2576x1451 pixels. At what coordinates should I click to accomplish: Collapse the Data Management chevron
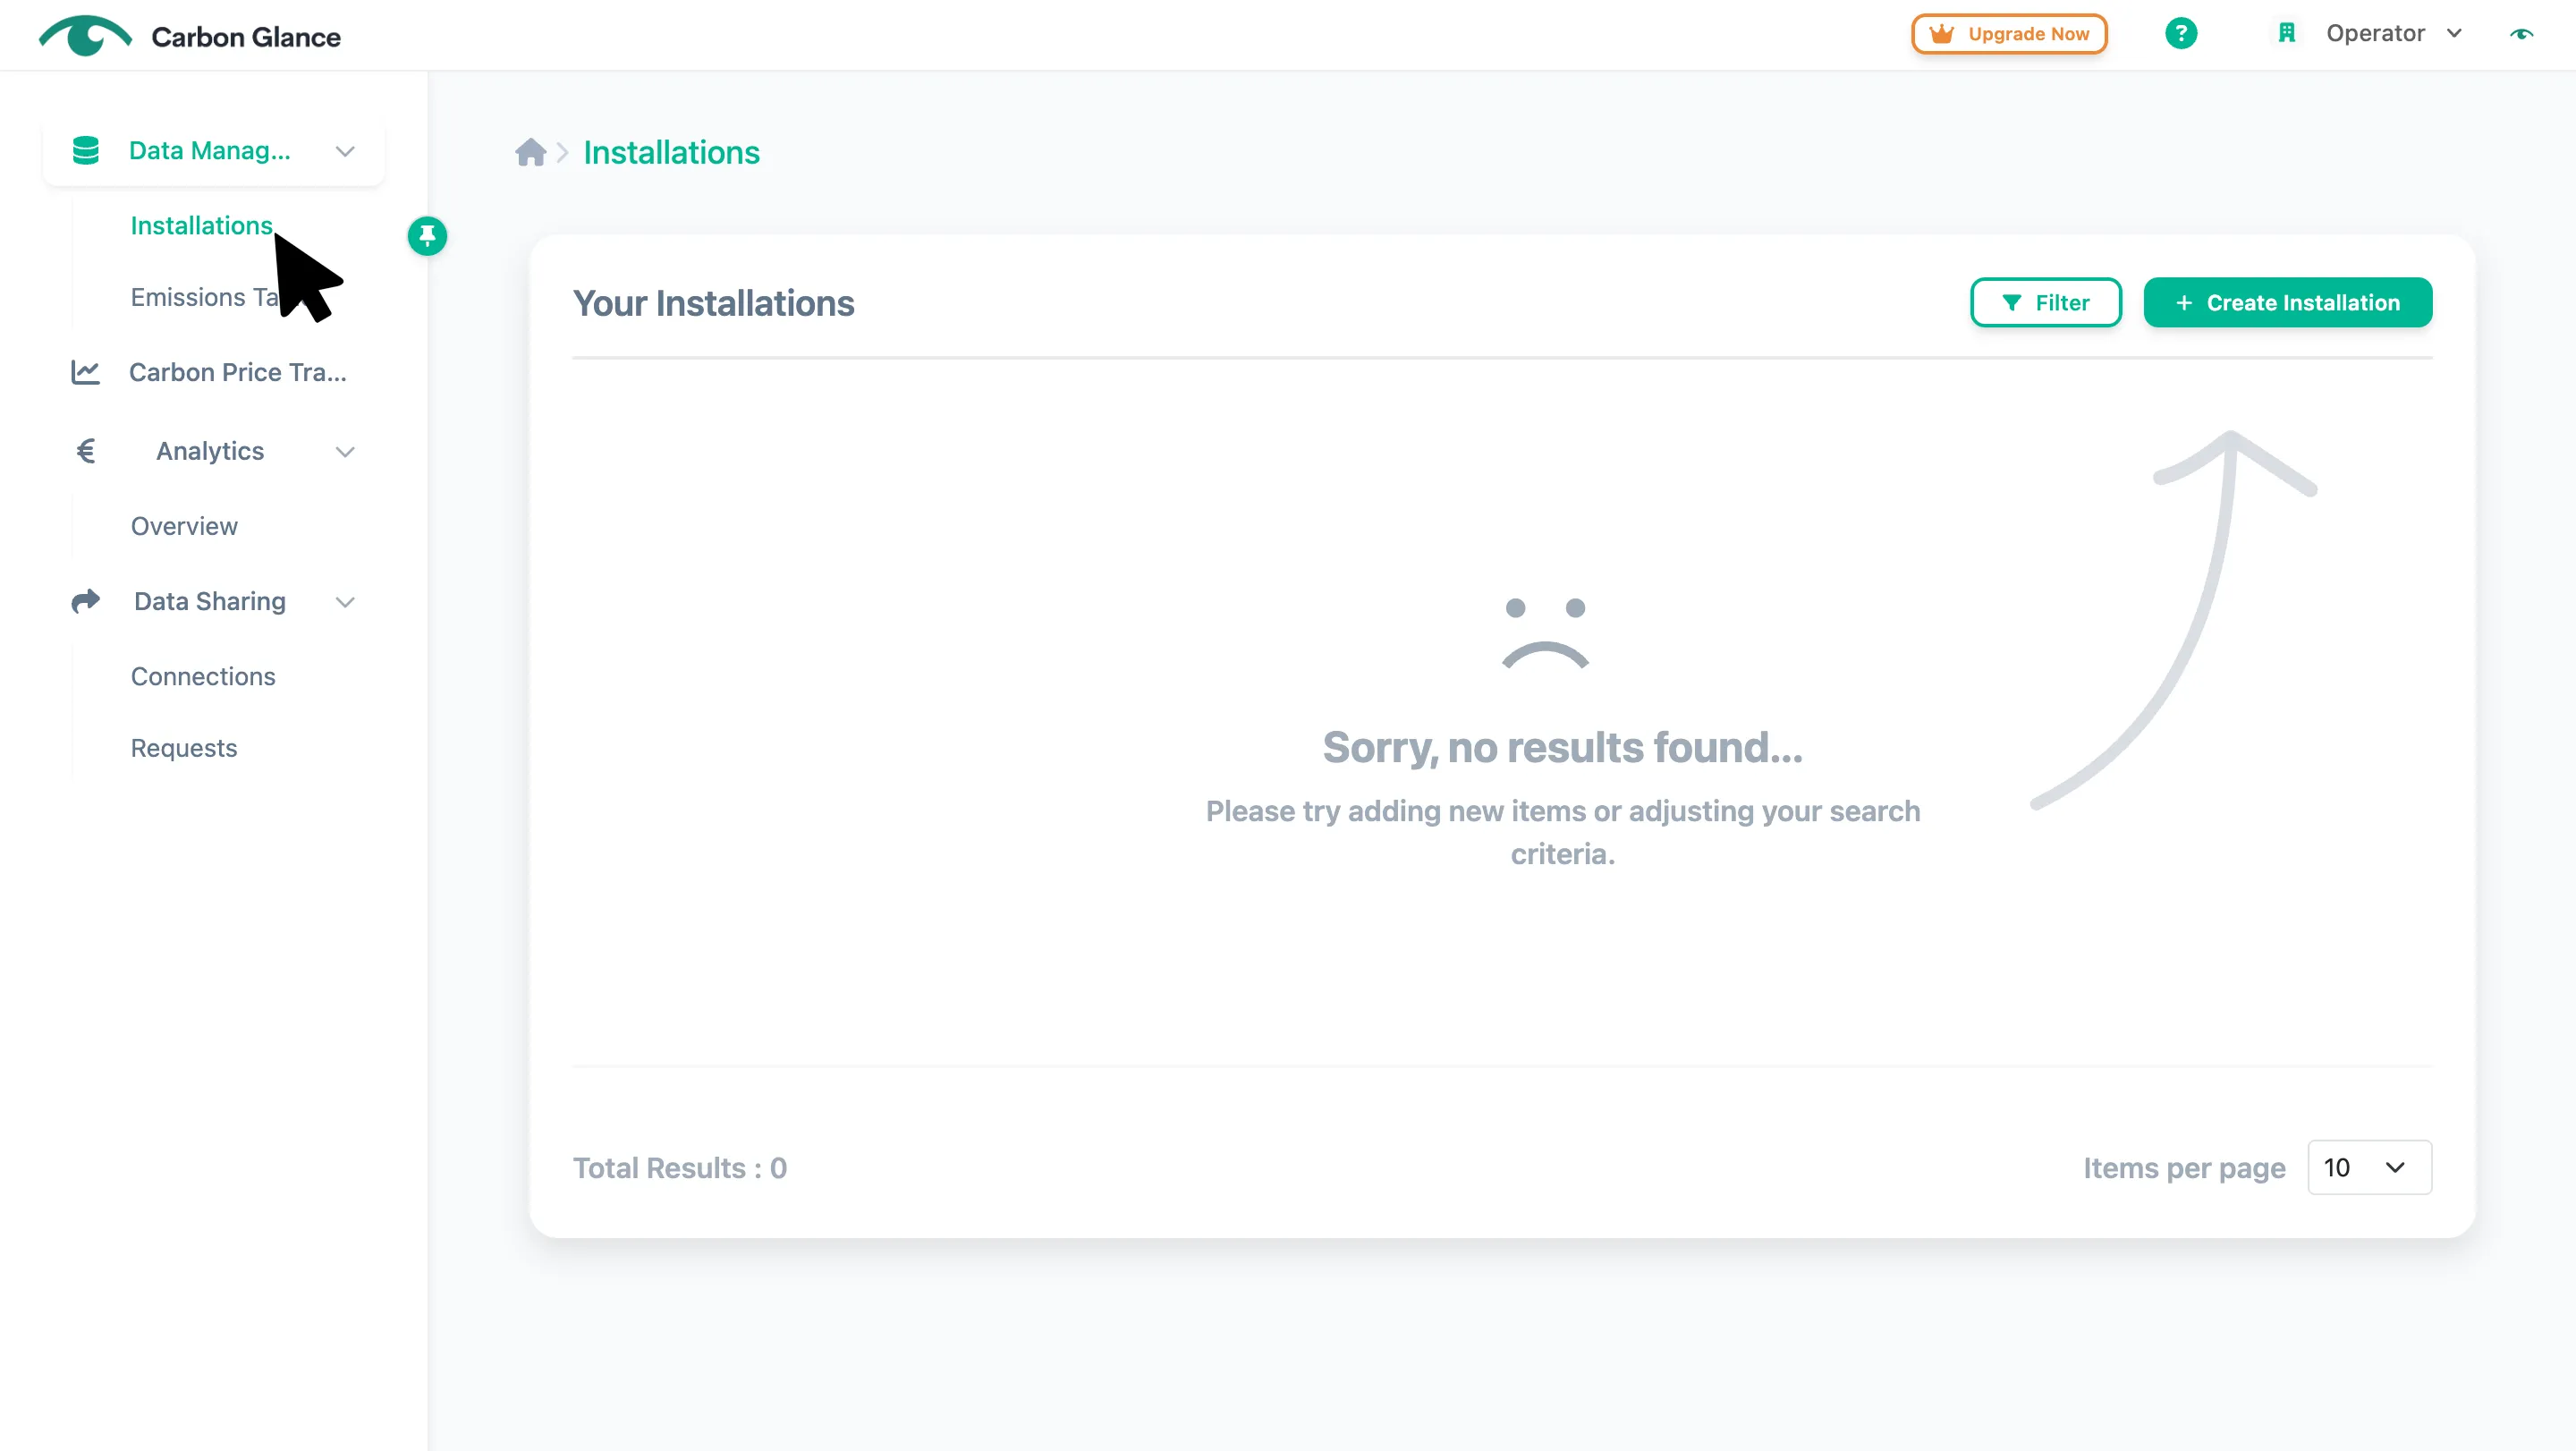[x=345, y=151]
